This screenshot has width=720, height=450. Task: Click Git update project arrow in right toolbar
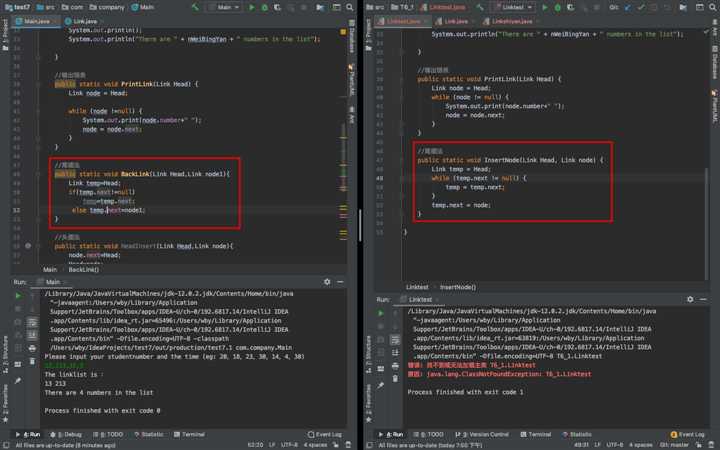[x=628, y=7]
